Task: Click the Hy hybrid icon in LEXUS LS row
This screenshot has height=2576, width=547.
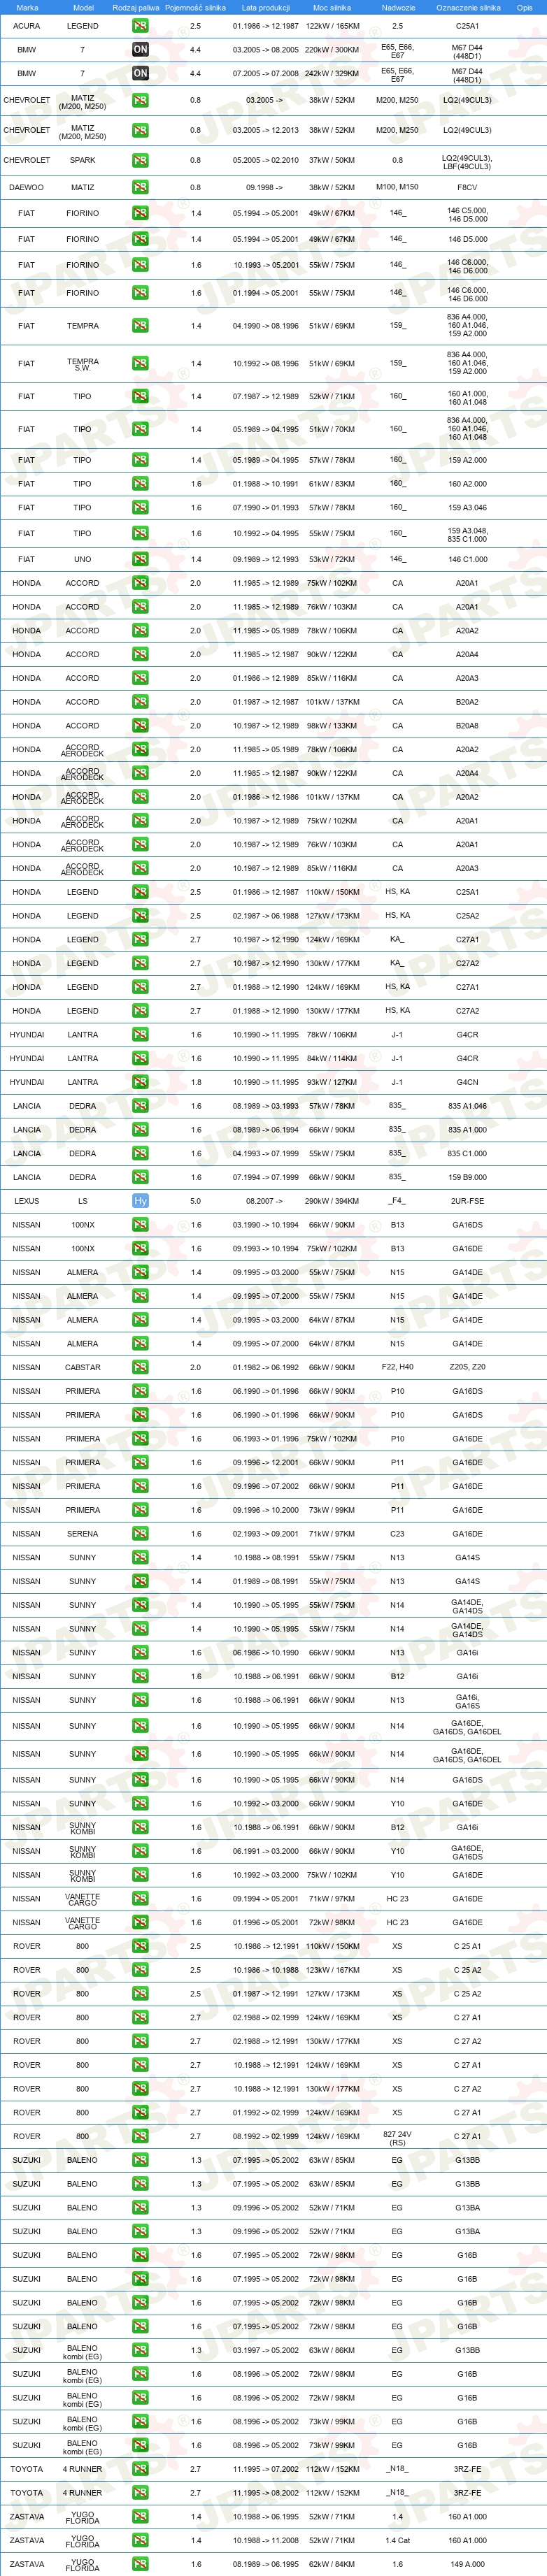Action: (x=140, y=1201)
